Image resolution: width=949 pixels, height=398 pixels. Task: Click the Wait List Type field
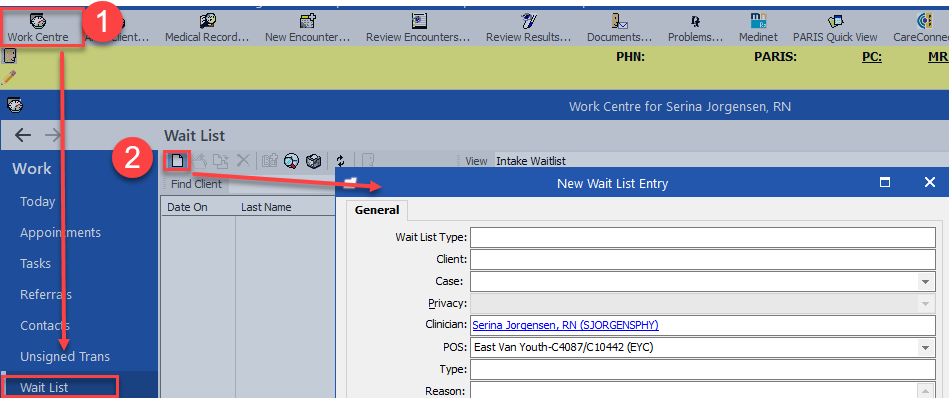pos(703,238)
